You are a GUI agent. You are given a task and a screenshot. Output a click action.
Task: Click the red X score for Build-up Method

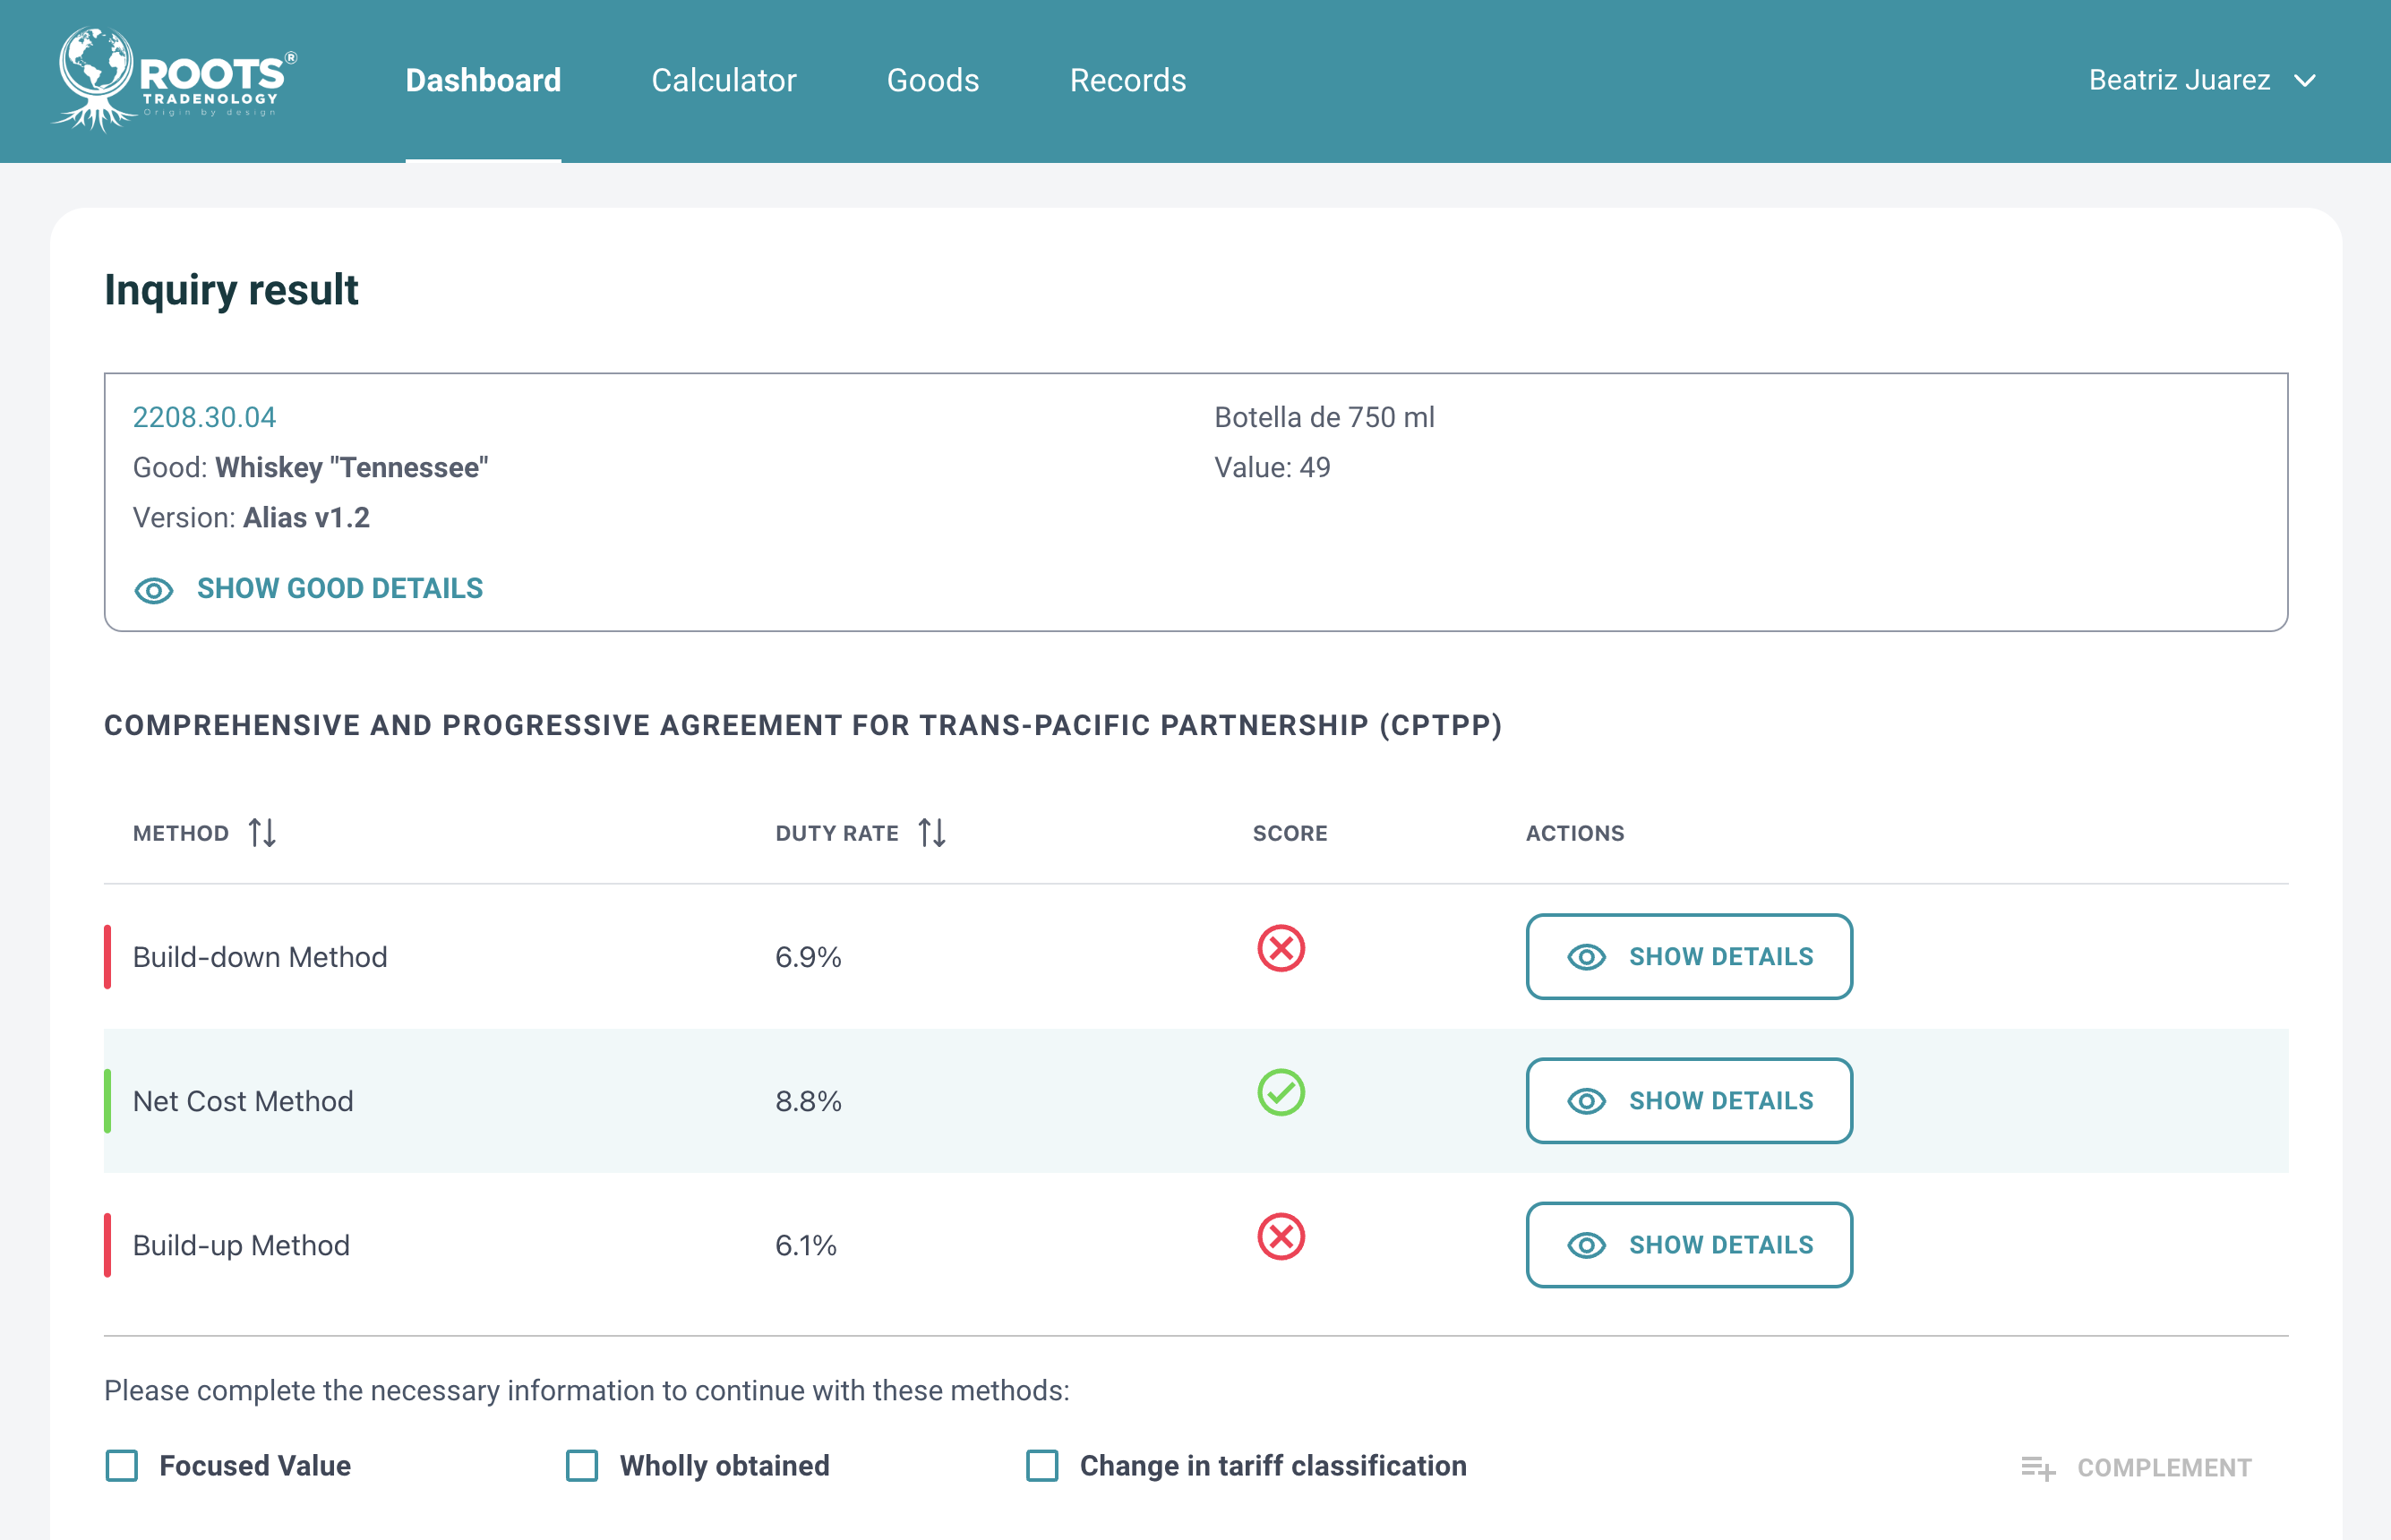[x=1280, y=1237]
